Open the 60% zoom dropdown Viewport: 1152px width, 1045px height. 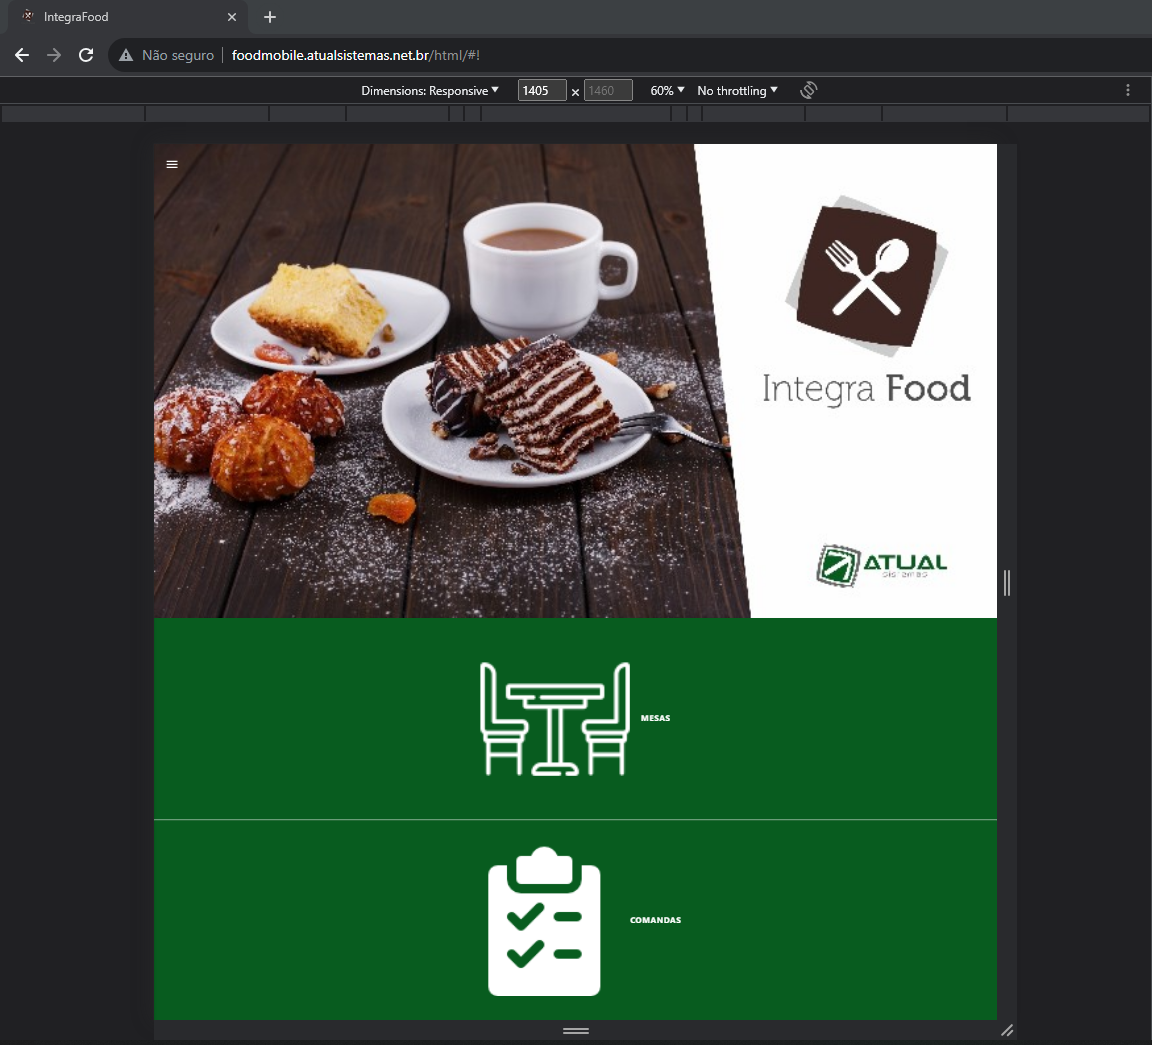pos(667,90)
